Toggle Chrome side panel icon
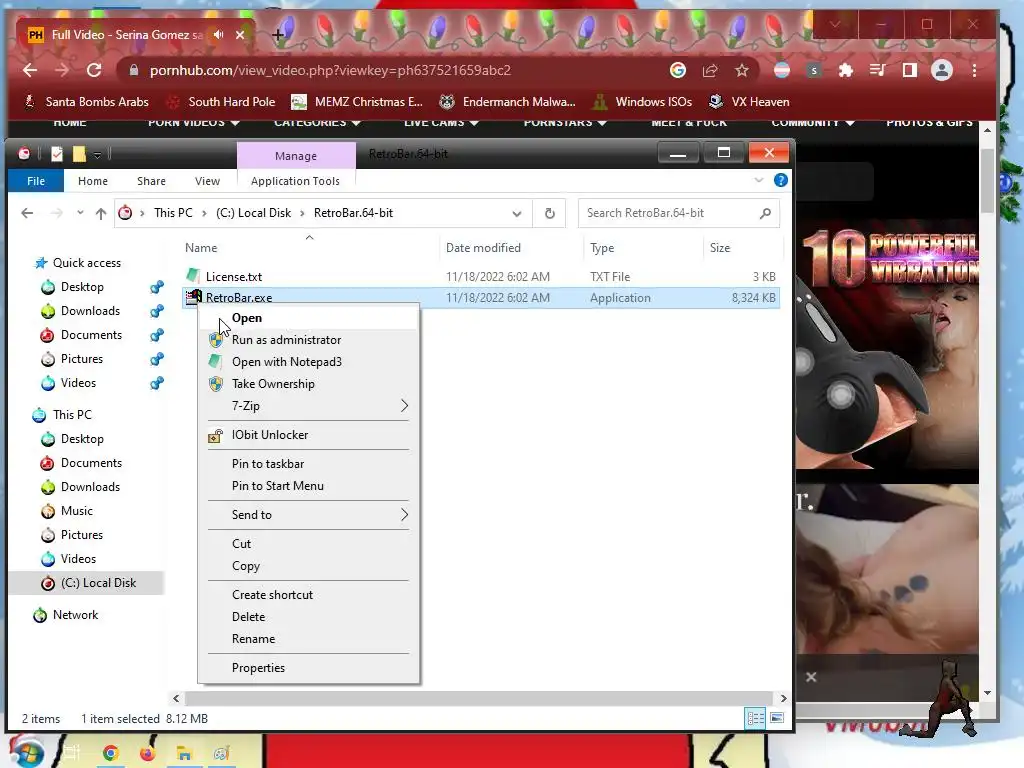1024x768 pixels. tap(910, 70)
